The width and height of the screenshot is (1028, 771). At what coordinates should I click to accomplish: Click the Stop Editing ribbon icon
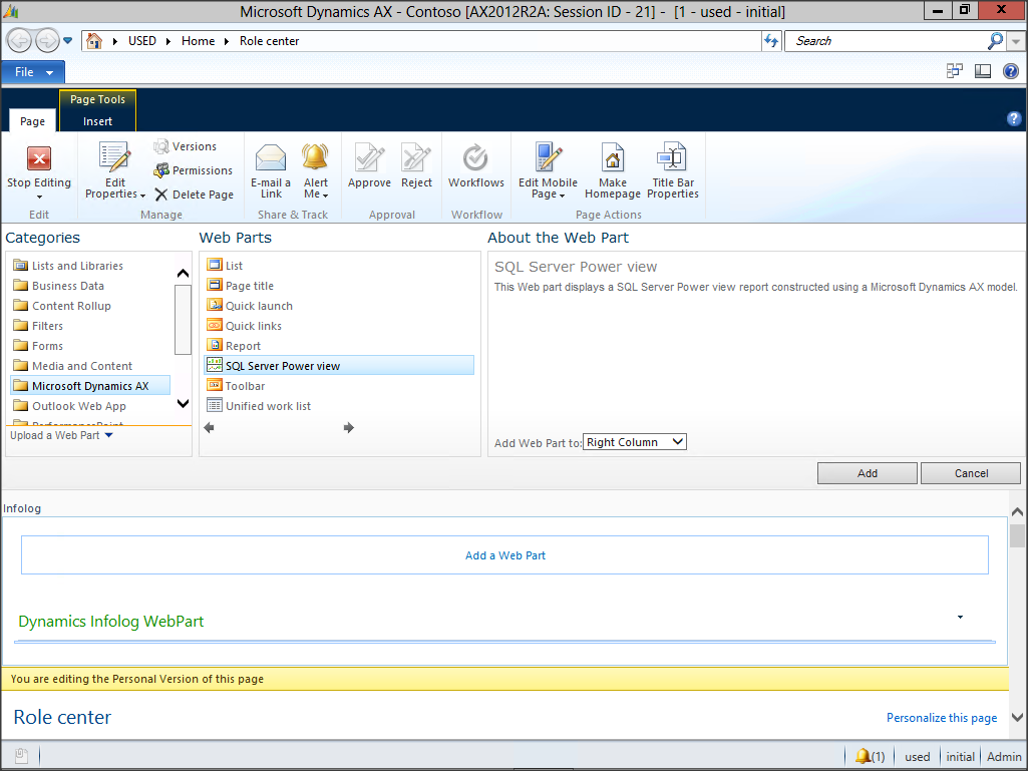pos(38,160)
